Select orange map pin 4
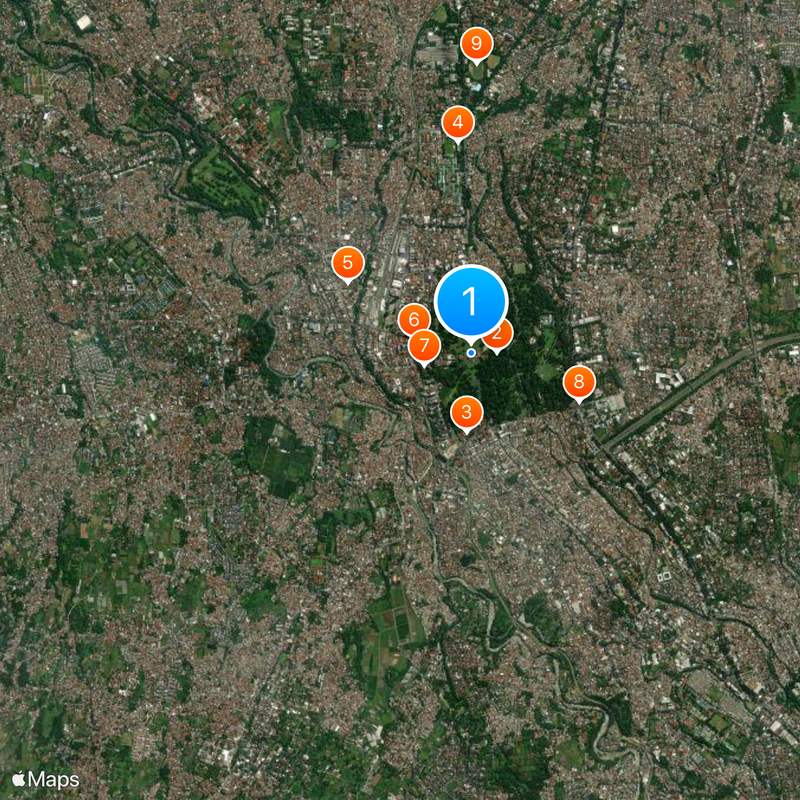 (458, 123)
